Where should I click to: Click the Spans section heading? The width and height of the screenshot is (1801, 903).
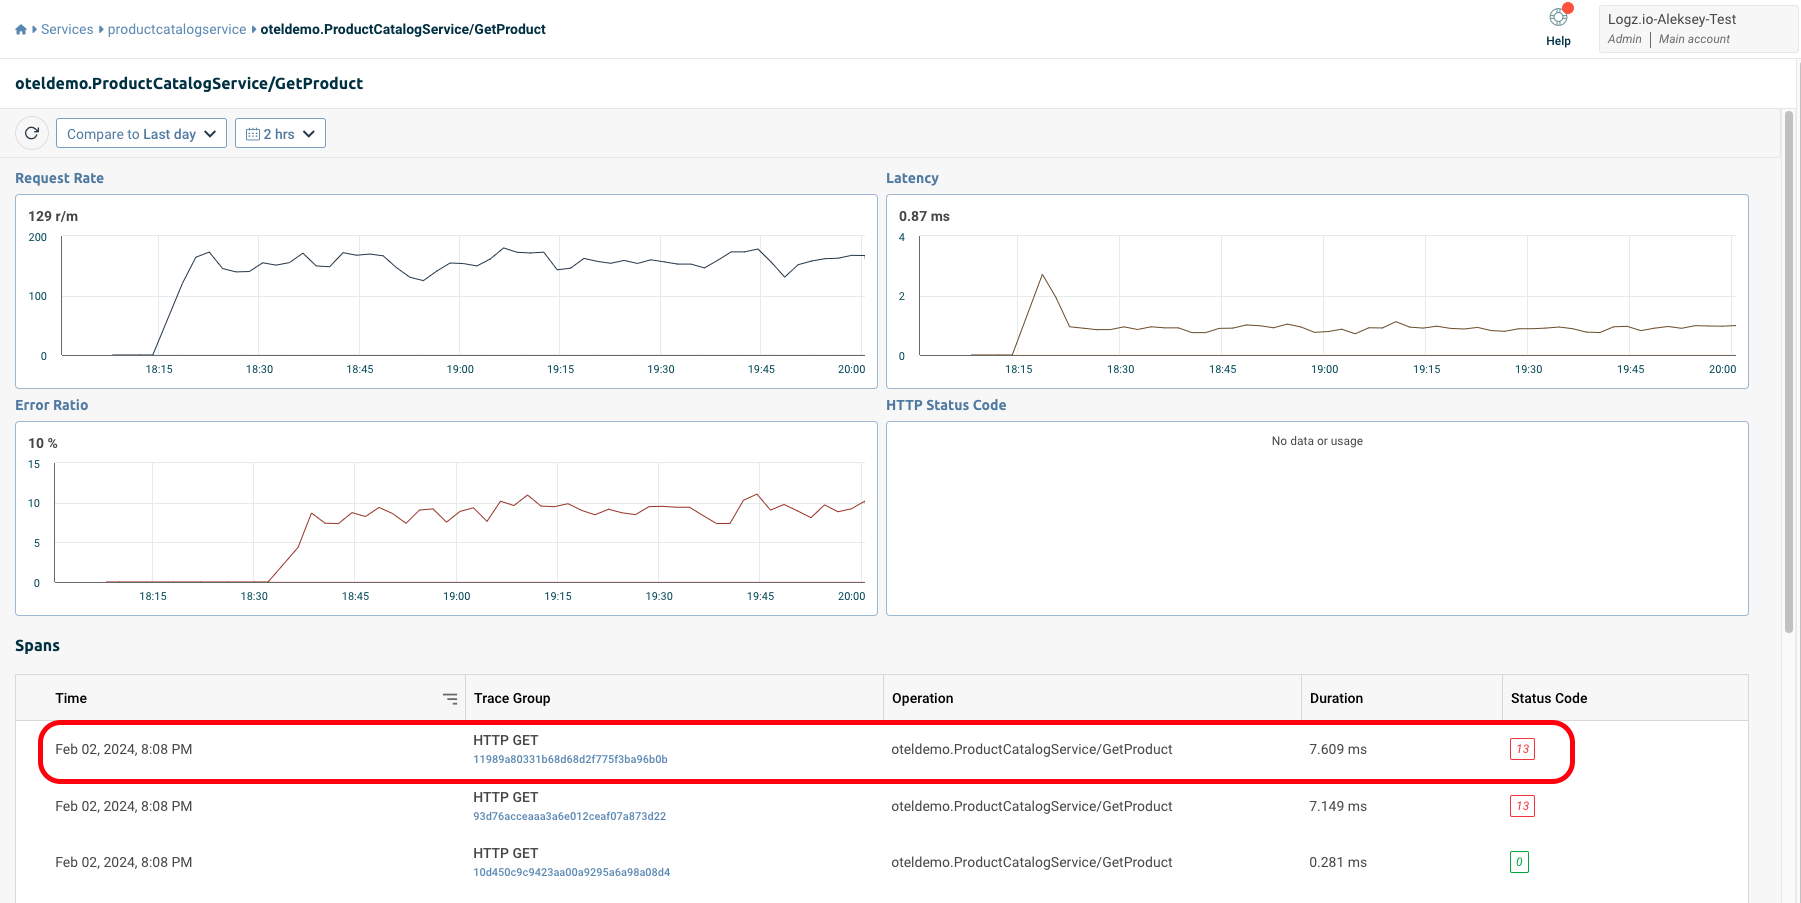37,646
